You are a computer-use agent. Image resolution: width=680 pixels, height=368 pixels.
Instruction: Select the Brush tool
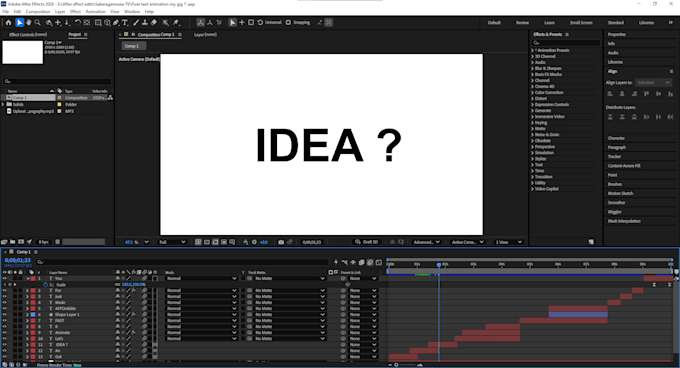click(x=136, y=23)
